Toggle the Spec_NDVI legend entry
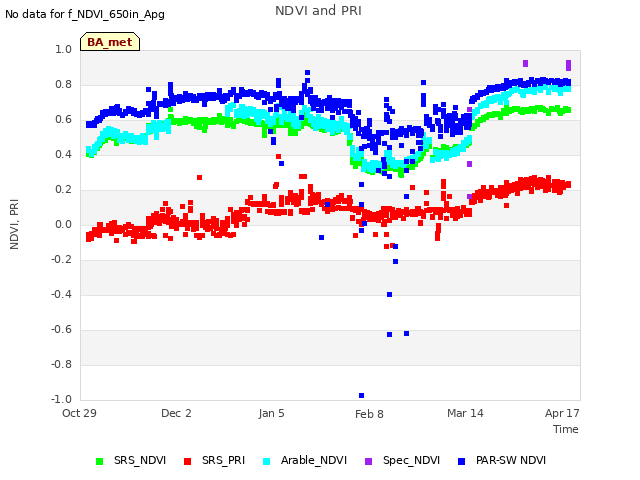Screen dimensions: 640x480 click(402, 461)
